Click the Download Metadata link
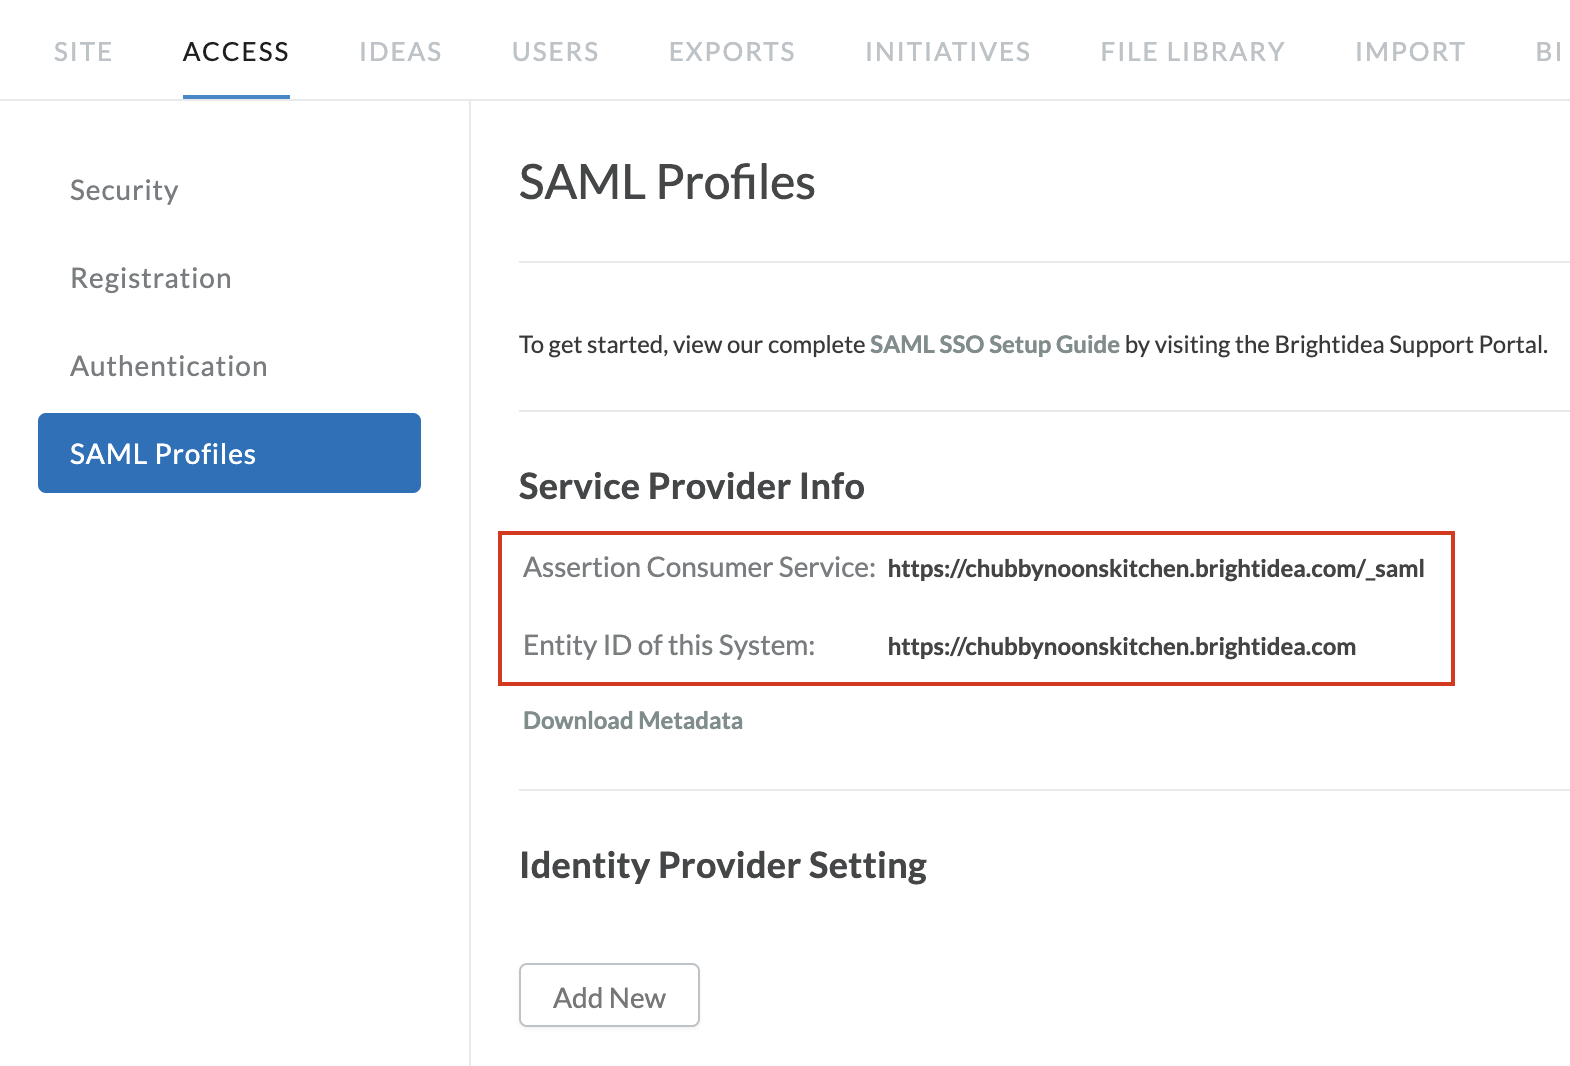The width and height of the screenshot is (1570, 1066). pyautogui.click(x=633, y=721)
